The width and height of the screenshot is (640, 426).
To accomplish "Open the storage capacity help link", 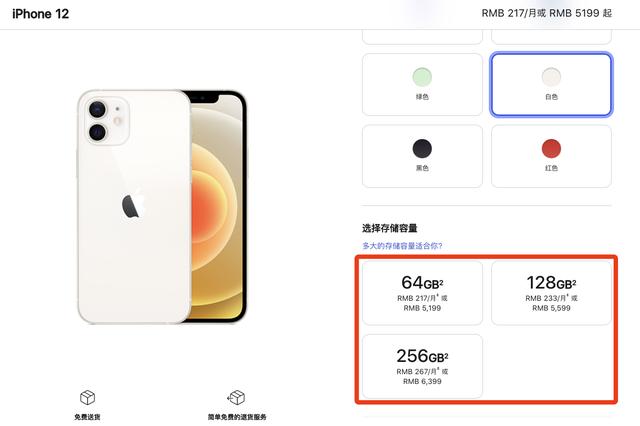I will 402,246.
